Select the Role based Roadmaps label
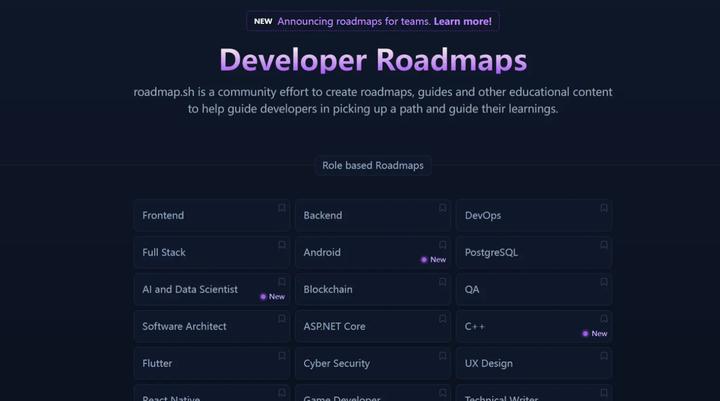 tap(372, 165)
